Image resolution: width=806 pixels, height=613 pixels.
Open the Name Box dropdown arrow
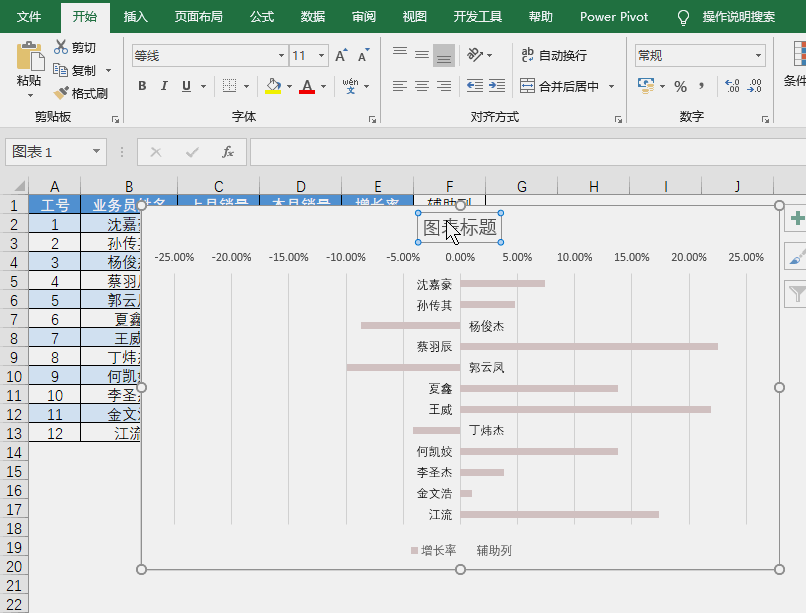pos(96,152)
